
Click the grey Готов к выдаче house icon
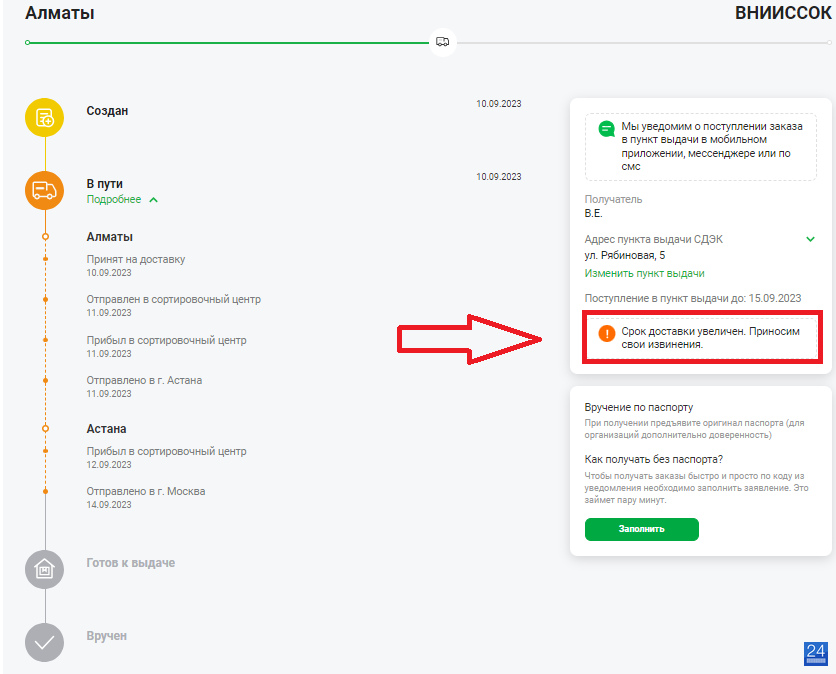coord(44,569)
